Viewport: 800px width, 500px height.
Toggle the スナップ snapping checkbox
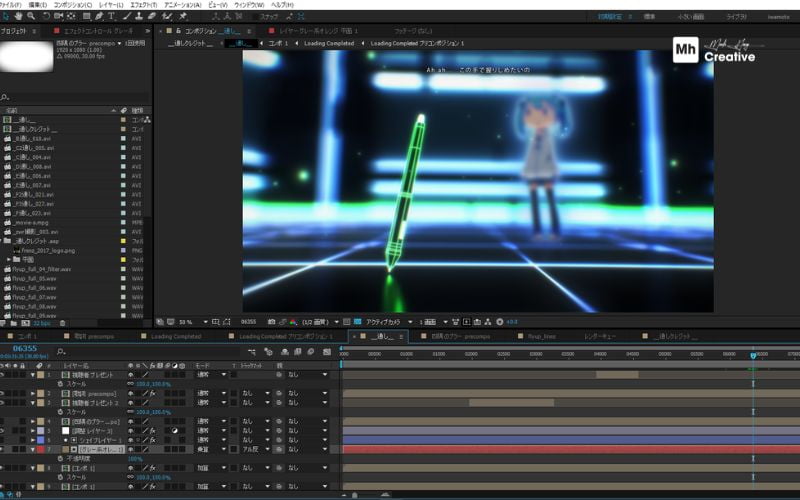coord(255,16)
